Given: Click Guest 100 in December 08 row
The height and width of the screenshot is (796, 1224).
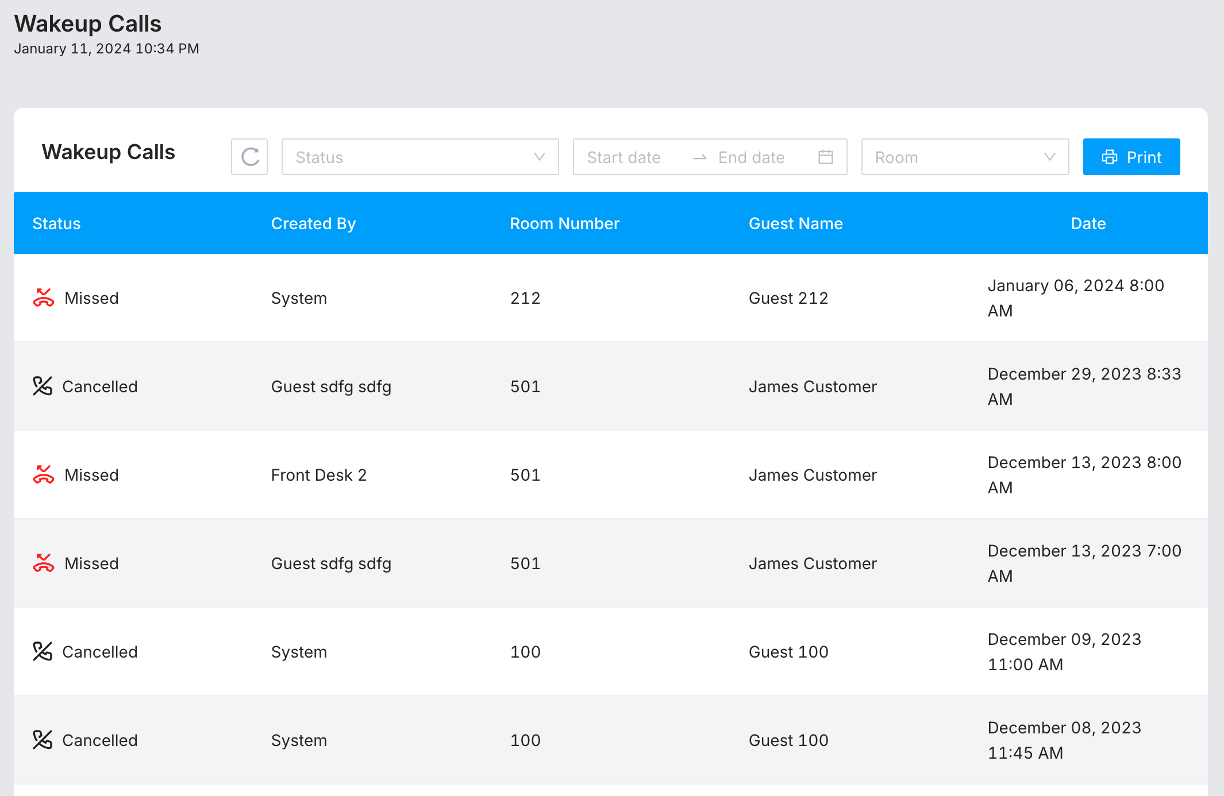Looking at the screenshot, I should [789, 740].
